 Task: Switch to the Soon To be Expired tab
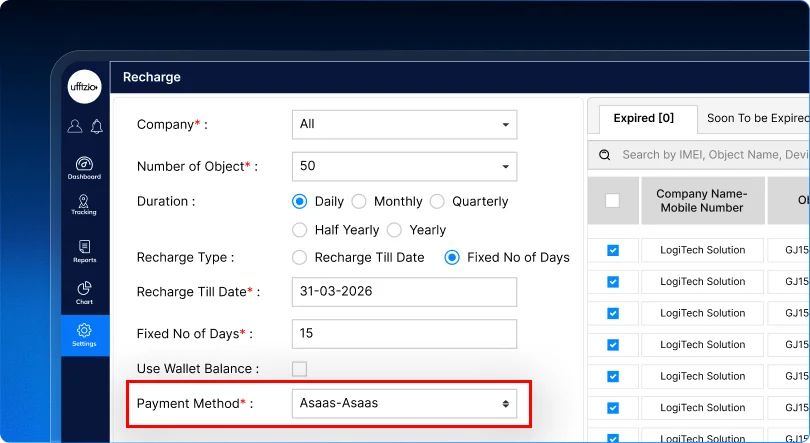pyautogui.click(x=756, y=118)
